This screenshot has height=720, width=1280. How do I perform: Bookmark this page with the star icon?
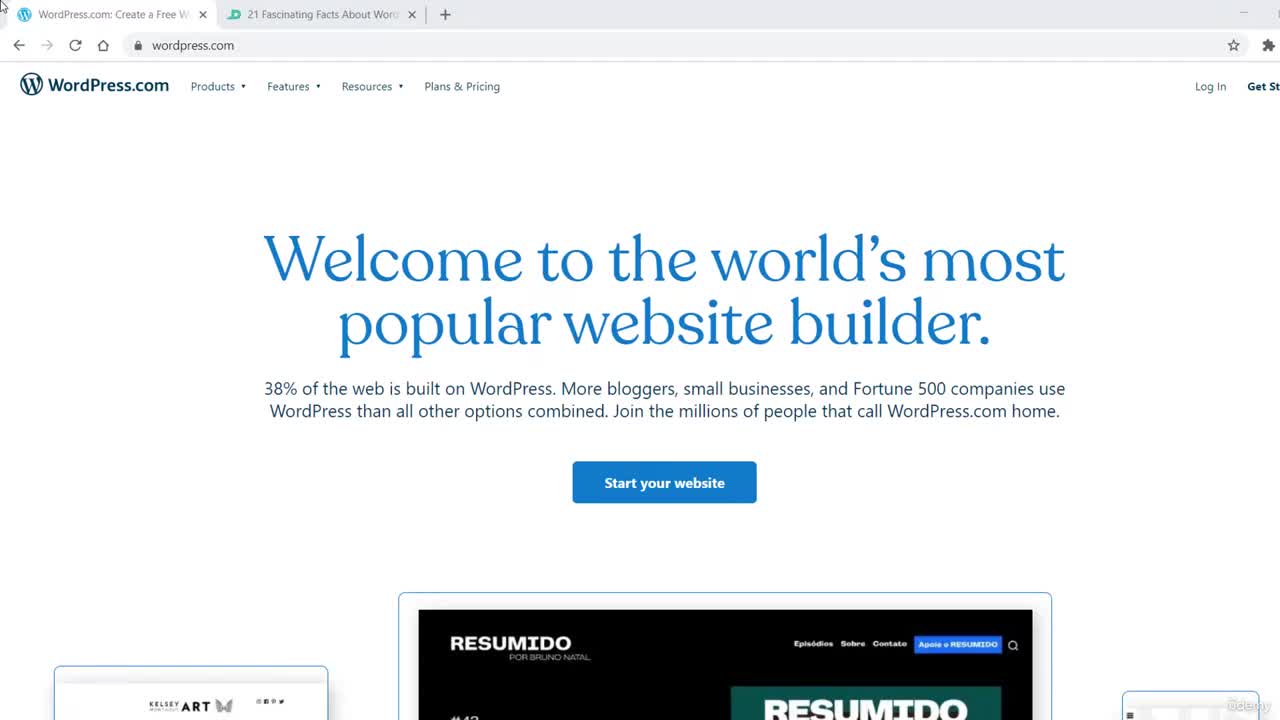tap(1234, 45)
